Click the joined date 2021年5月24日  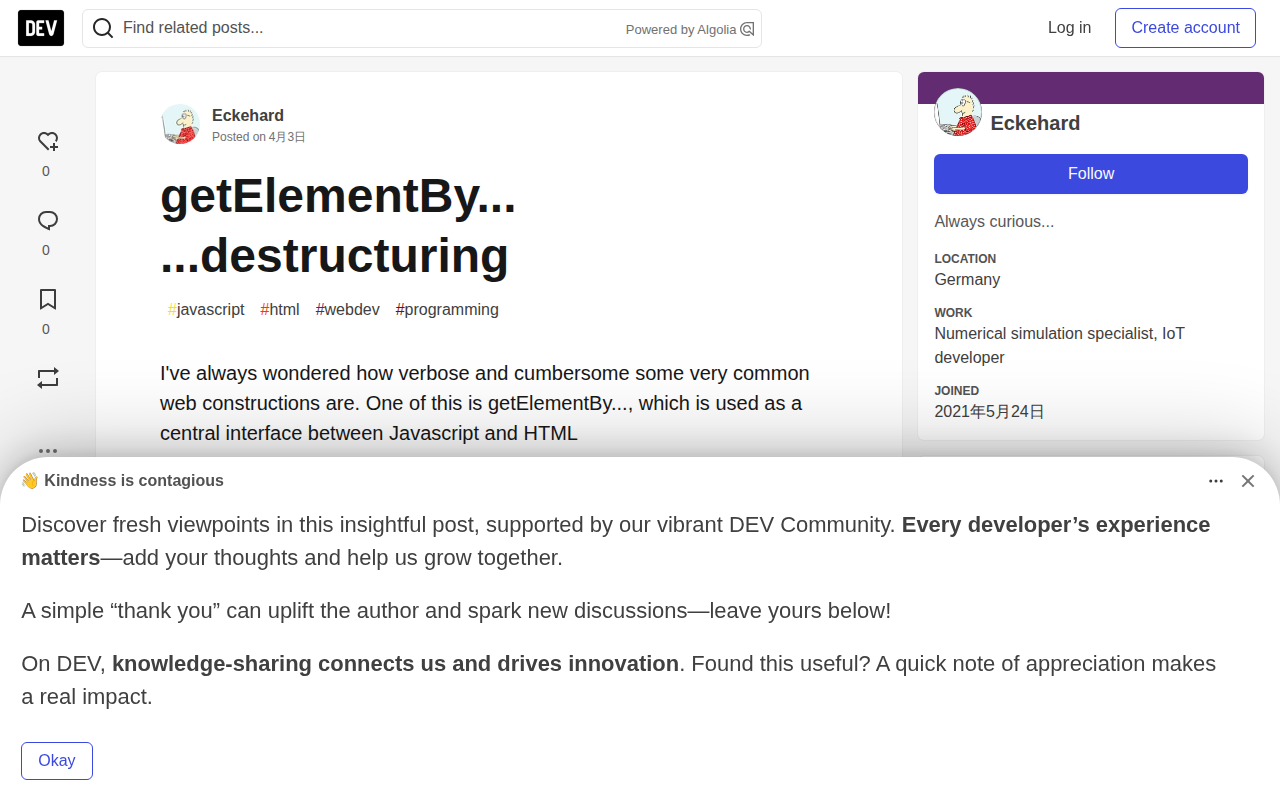coord(989,412)
